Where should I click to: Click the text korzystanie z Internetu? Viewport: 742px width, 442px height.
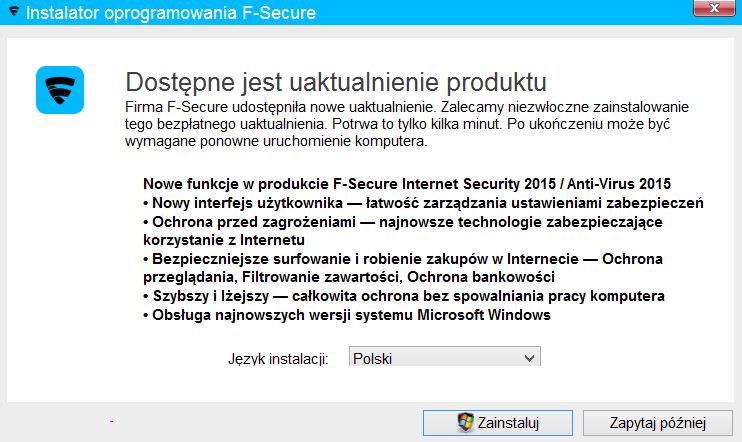click(x=224, y=240)
